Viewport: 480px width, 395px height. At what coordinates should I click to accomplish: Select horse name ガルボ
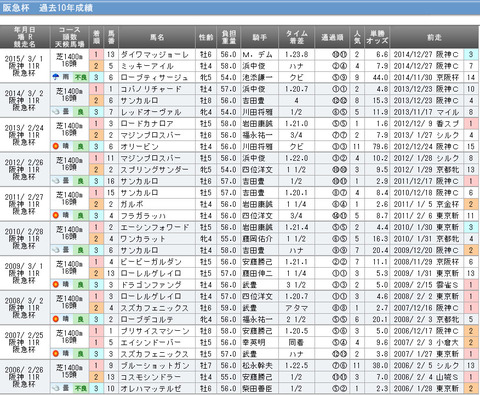(132, 204)
